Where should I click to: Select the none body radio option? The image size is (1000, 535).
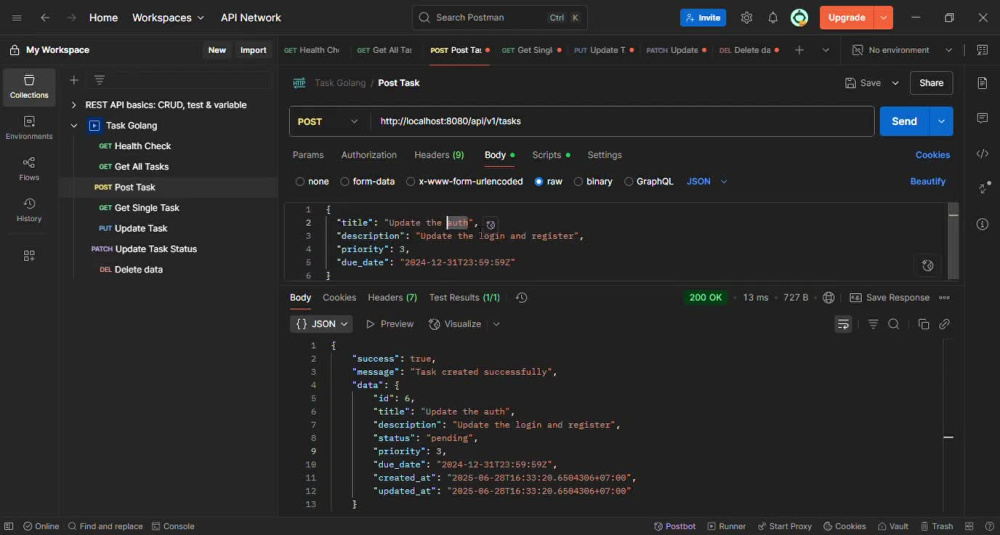pyautogui.click(x=312, y=181)
